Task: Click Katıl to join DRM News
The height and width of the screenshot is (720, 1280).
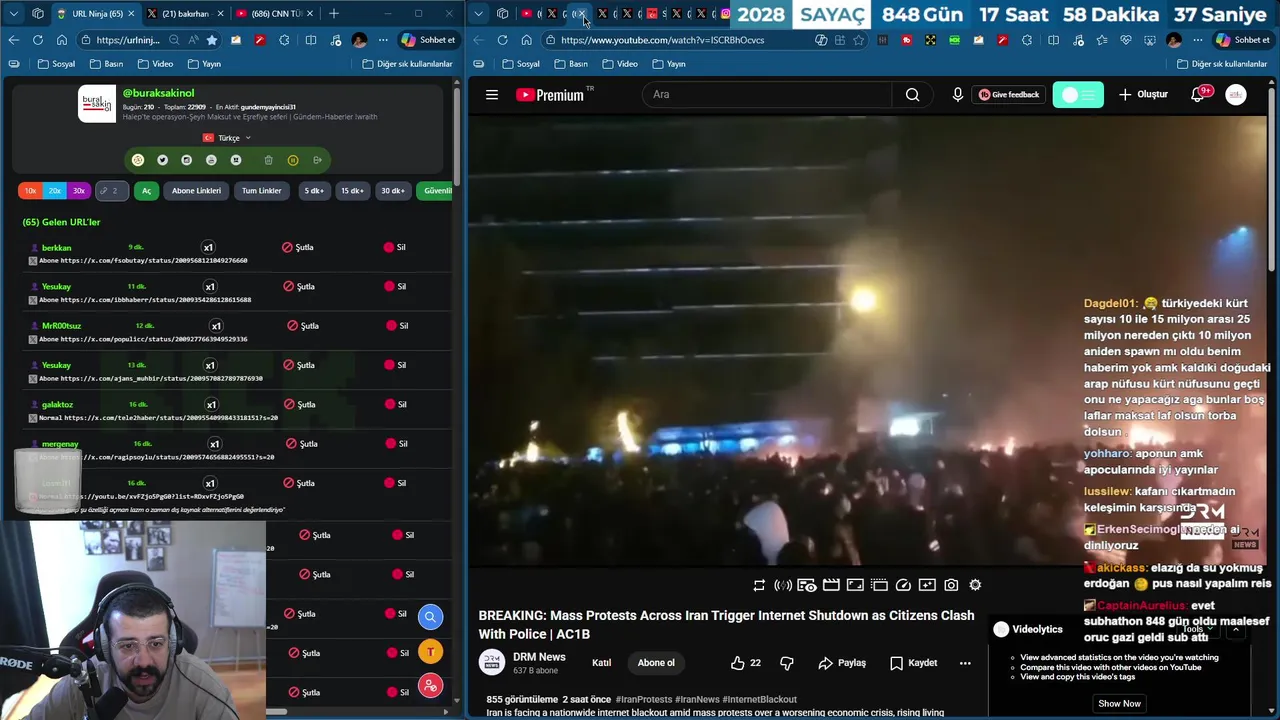Action: (601, 663)
